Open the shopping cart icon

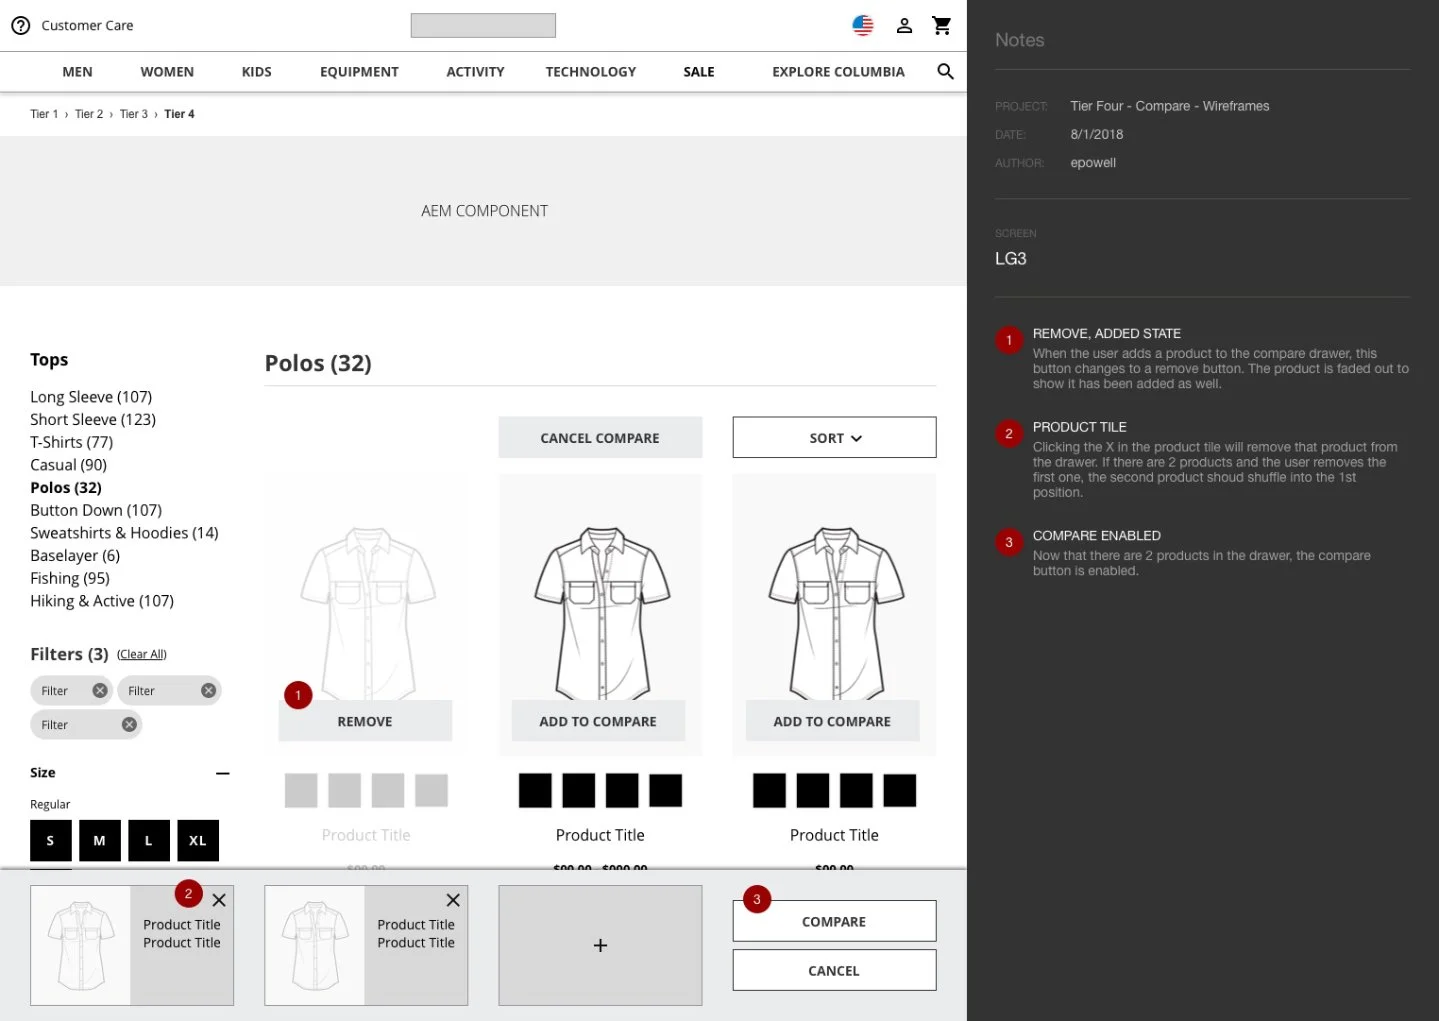tap(942, 26)
